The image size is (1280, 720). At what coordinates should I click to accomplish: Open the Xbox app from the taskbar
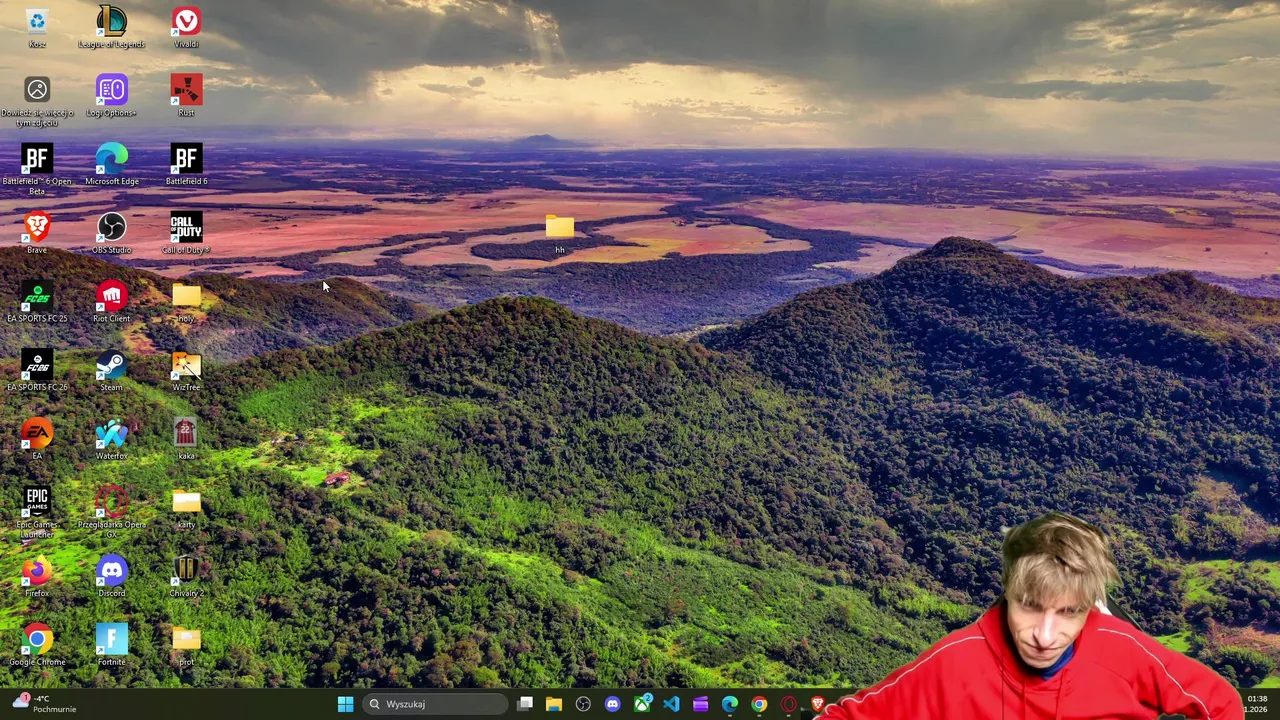coord(642,704)
